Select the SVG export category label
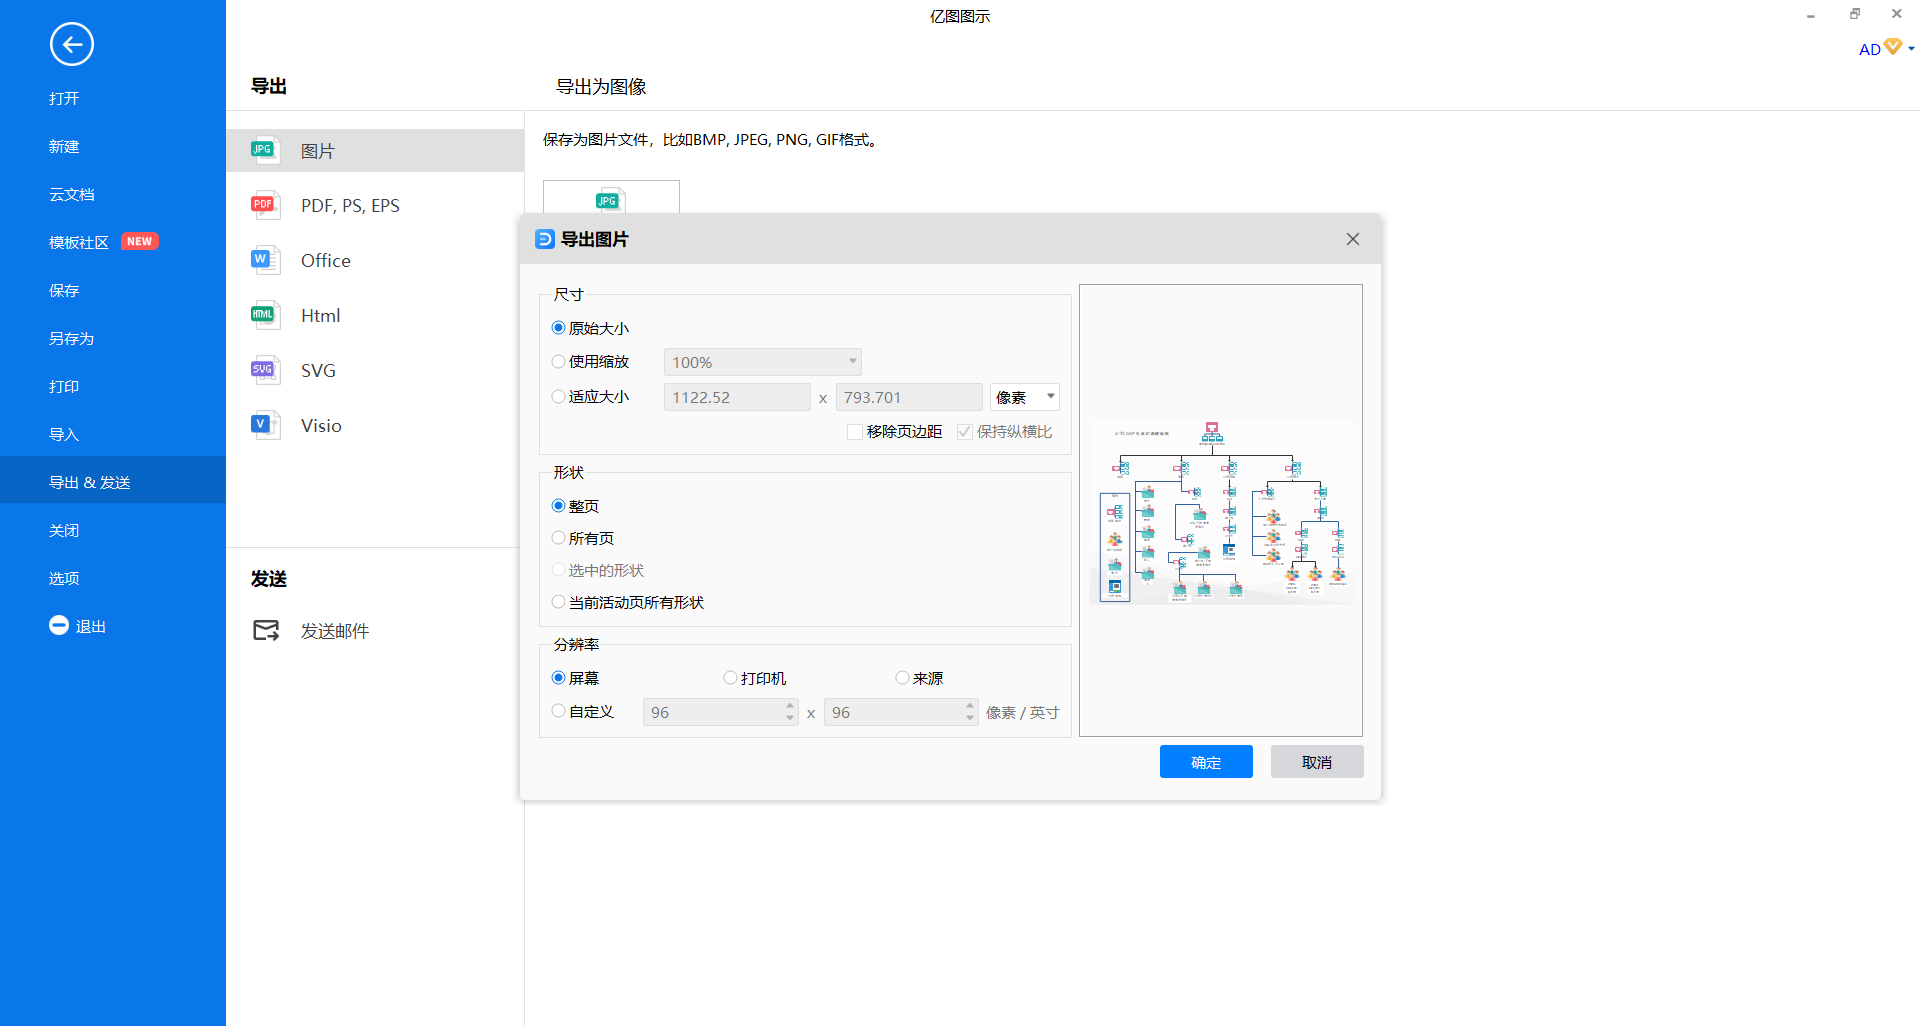The width and height of the screenshot is (1920, 1026). coord(318,370)
